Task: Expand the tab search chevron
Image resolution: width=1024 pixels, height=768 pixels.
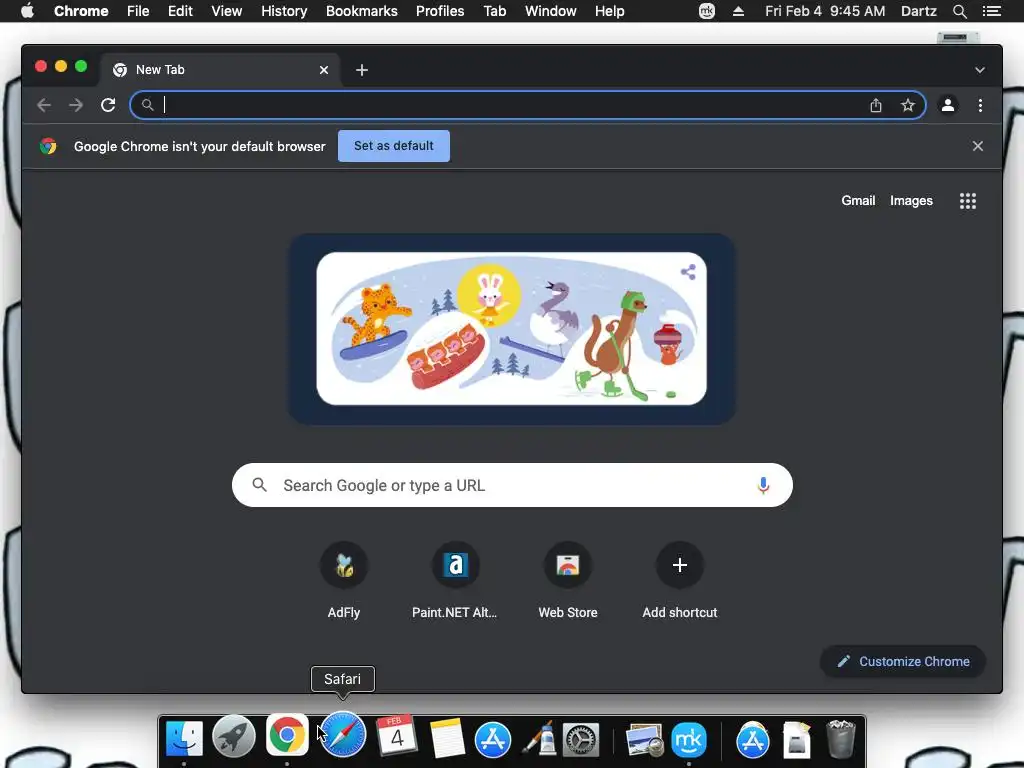Action: click(x=980, y=70)
